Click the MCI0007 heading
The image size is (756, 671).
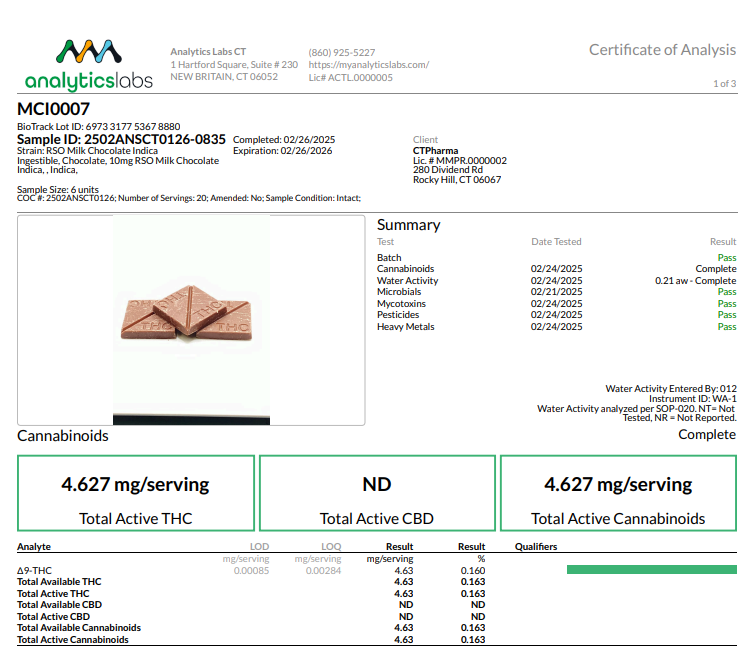point(53,109)
